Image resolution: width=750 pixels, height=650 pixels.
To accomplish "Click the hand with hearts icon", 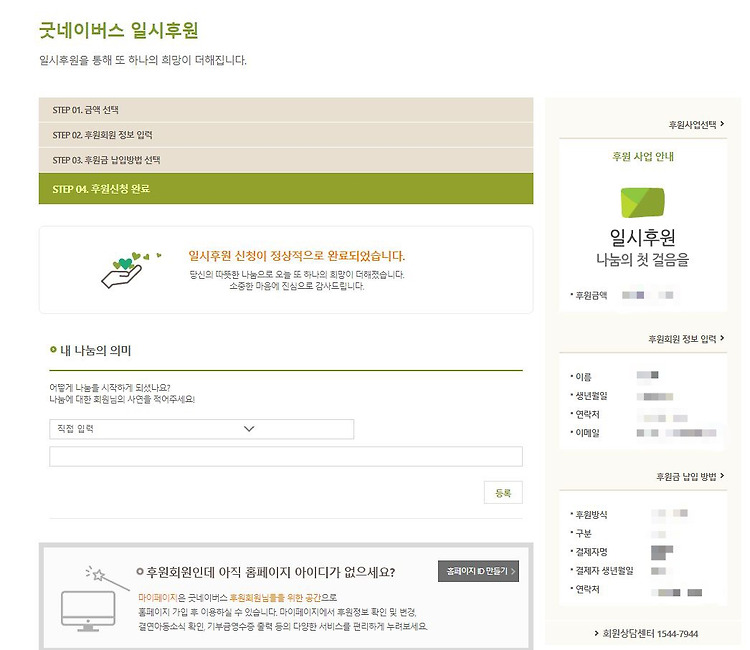I will (129, 270).
